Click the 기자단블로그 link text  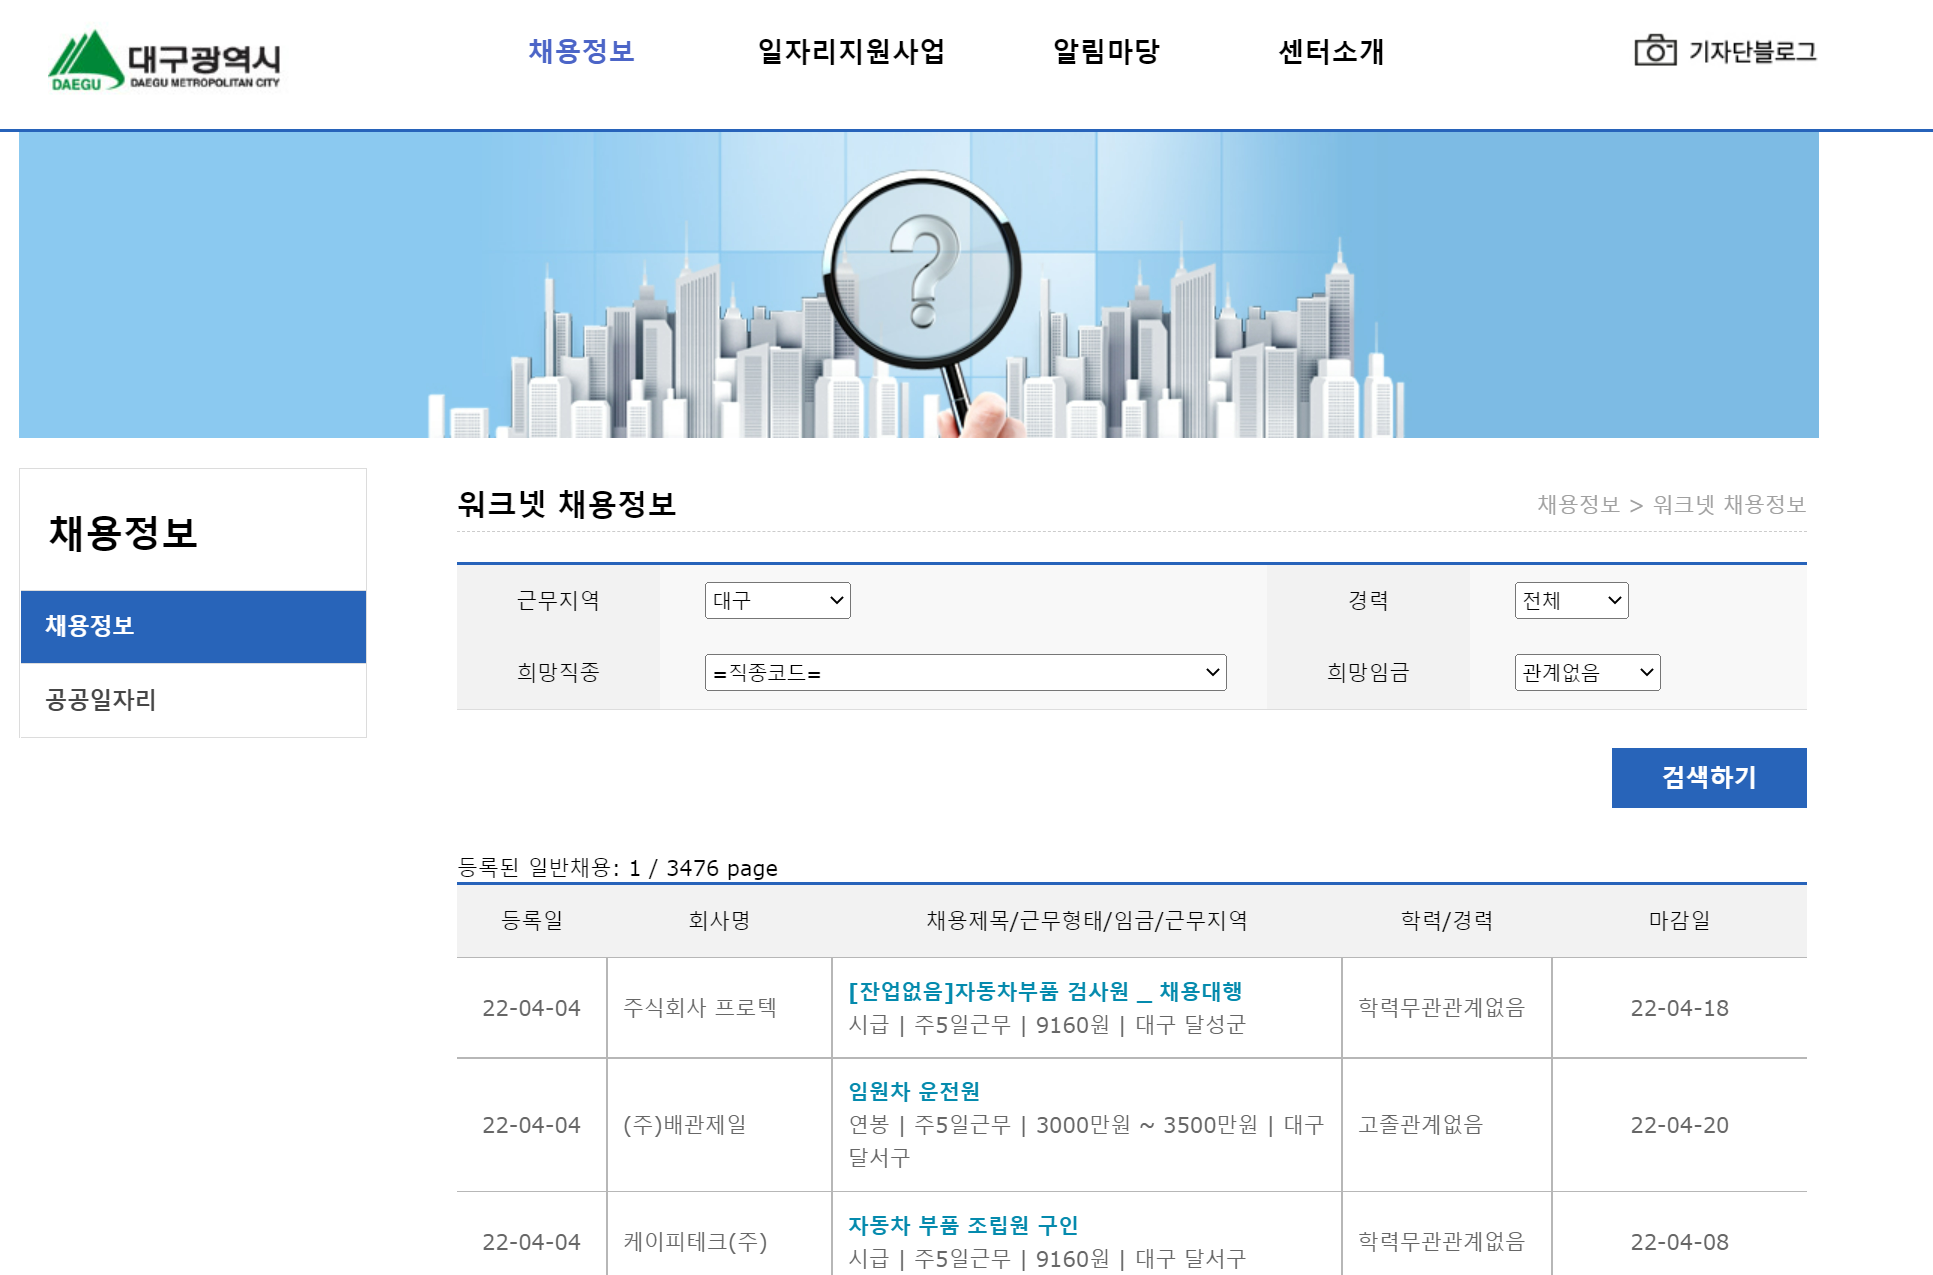(1752, 51)
